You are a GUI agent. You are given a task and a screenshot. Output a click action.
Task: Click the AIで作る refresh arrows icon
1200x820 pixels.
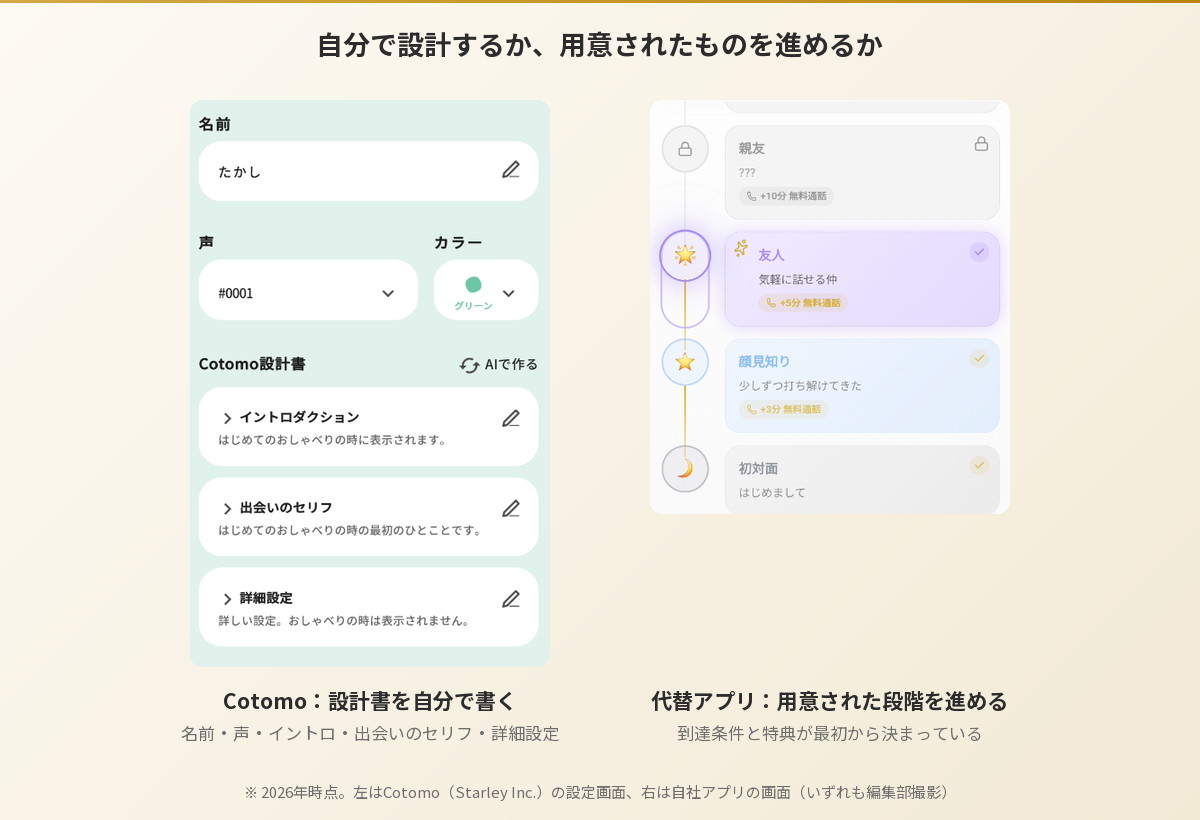click(469, 365)
